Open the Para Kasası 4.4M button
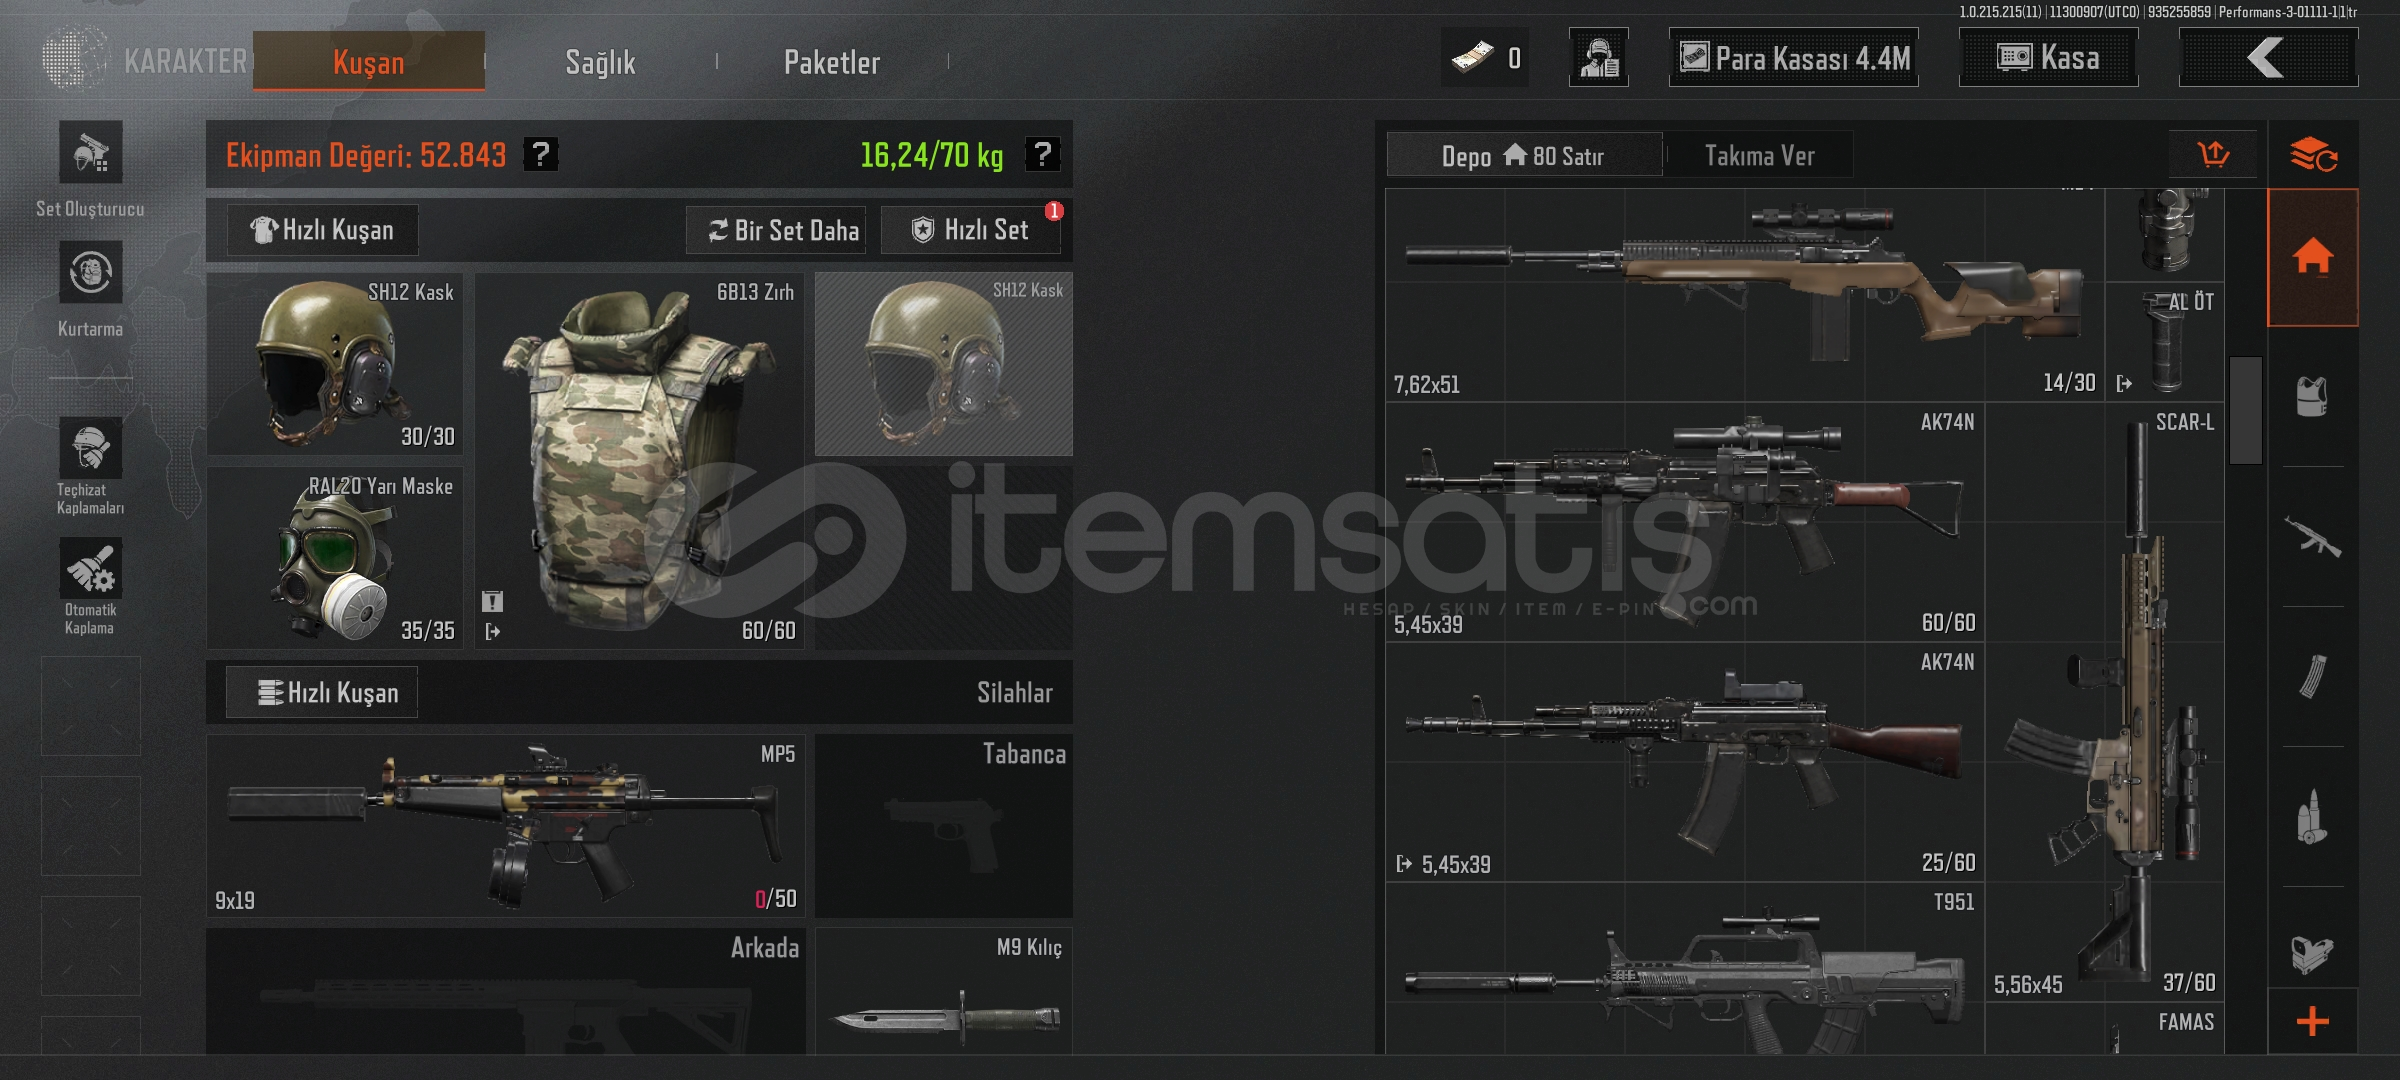Screen dimensions: 2400x1080 click(x=1794, y=58)
